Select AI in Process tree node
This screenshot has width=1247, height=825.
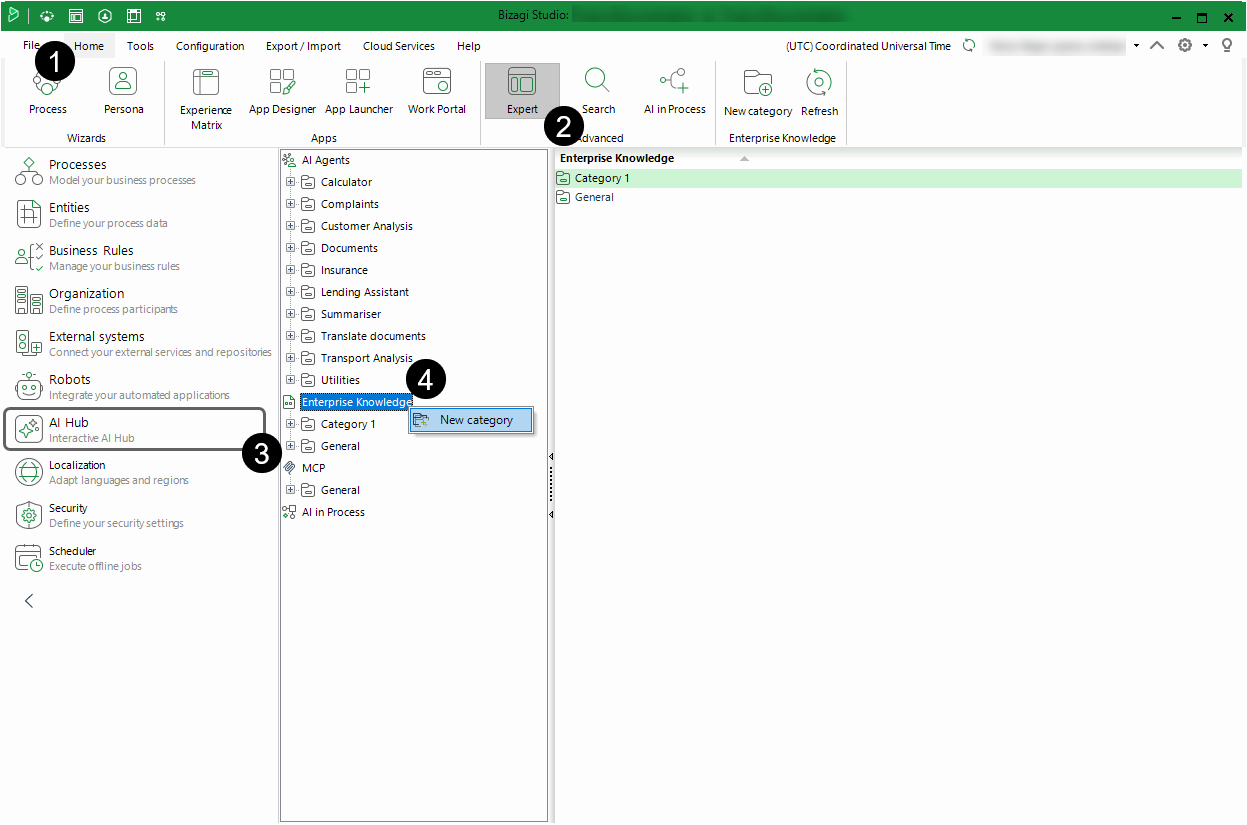(x=333, y=512)
